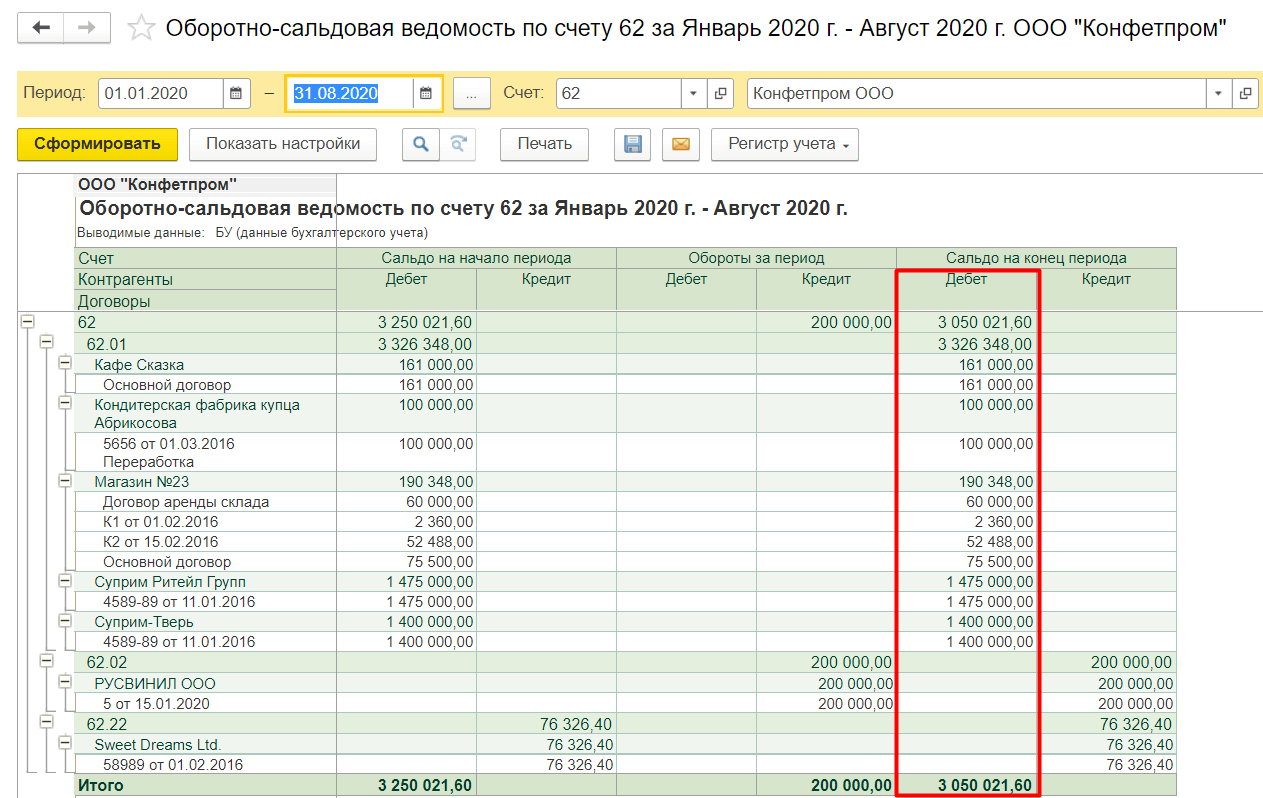Screen dimensions: 1263x798
Task: Save report with floppy disk icon
Action: pyautogui.click(x=632, y=144)
